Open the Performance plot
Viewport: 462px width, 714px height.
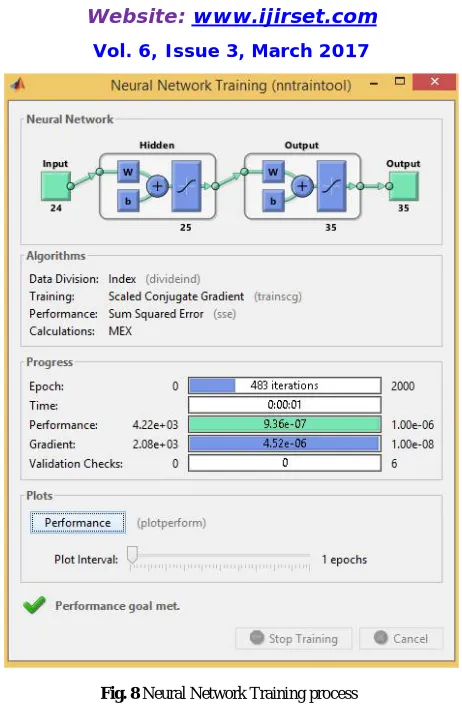[x=78, y=522]
